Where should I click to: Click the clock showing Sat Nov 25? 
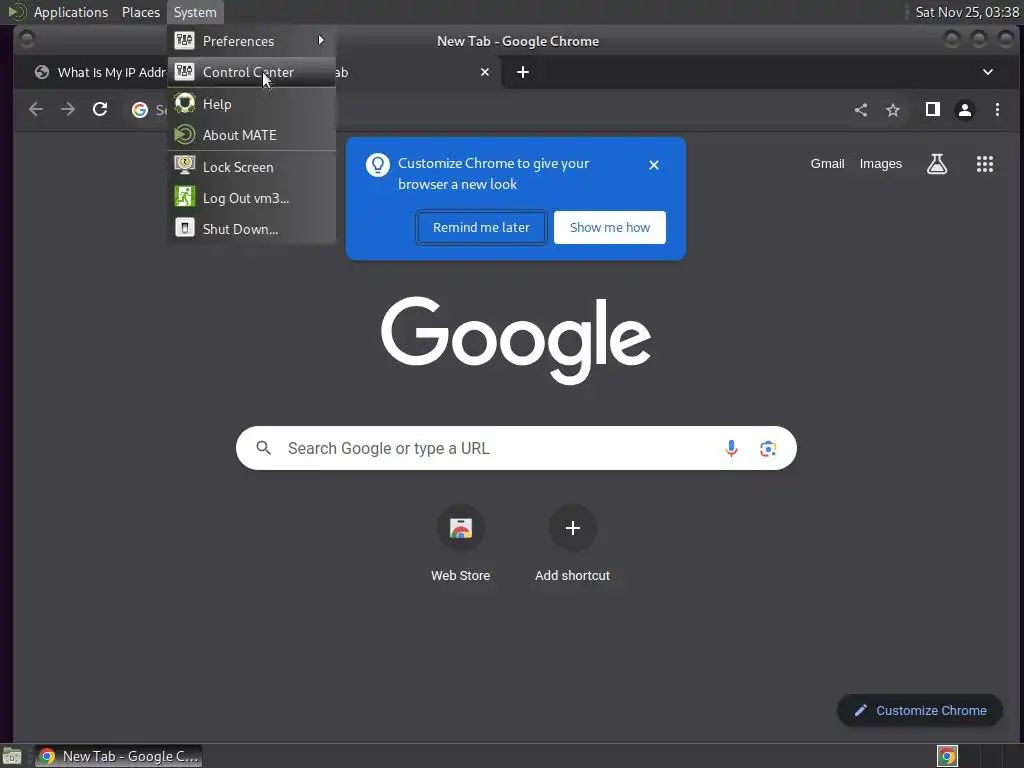click(967, 12)
